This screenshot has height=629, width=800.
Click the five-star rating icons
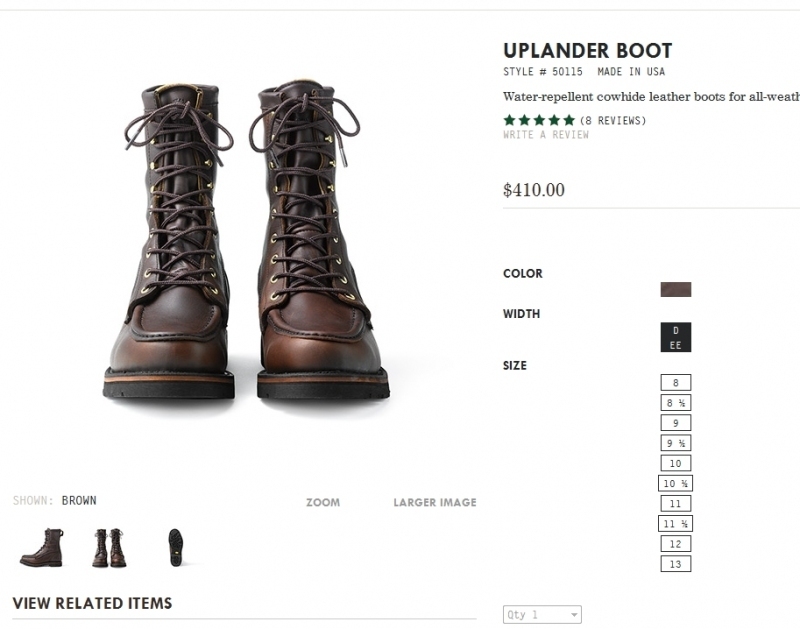pos(539,120)
